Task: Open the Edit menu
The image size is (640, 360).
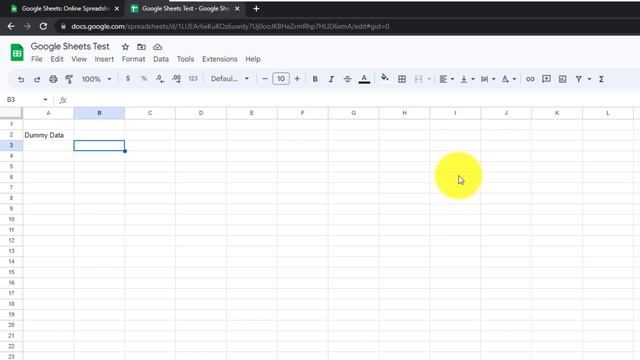Action: click(x=57, y=59)
